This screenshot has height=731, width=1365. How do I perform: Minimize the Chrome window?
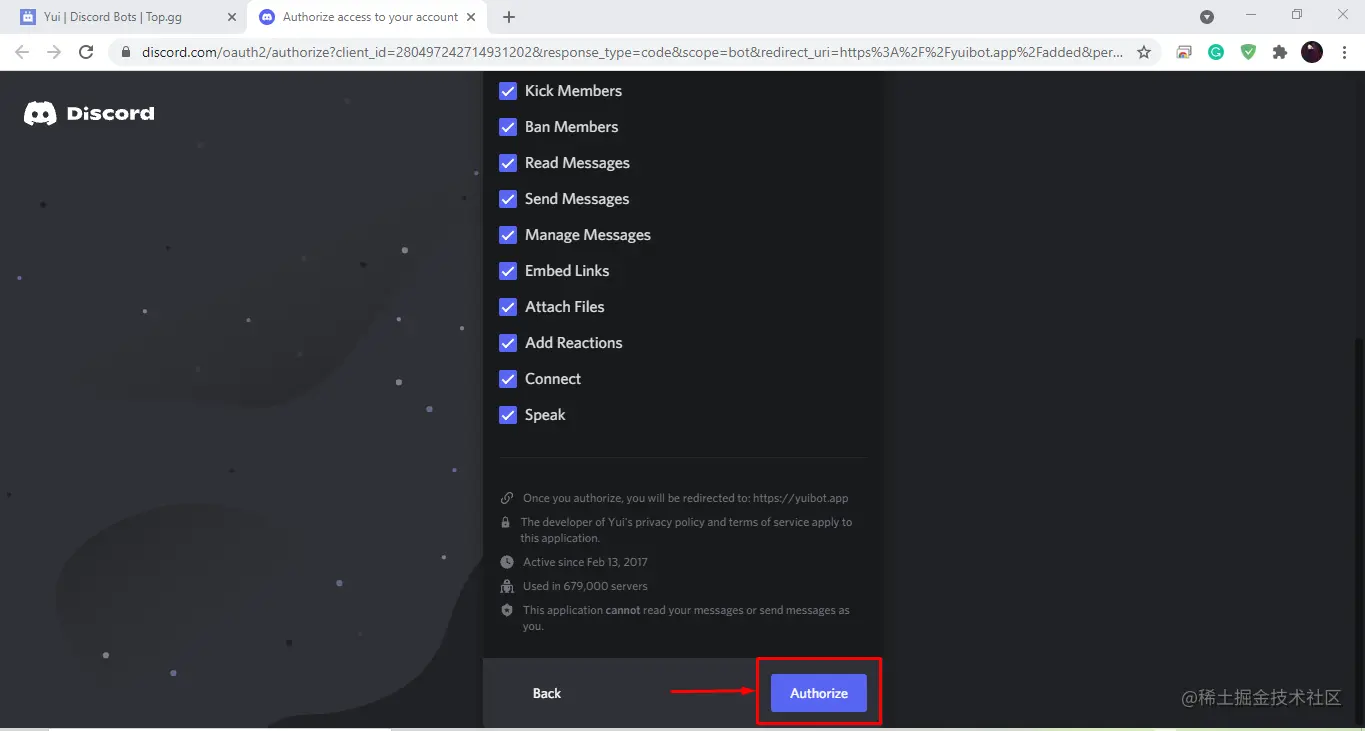(1251, 15)
